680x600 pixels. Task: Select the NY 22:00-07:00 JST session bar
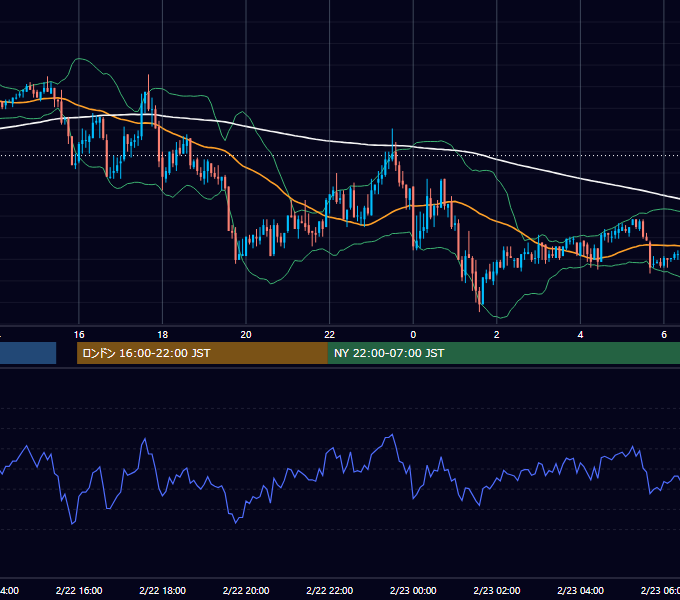coord(503,353)
